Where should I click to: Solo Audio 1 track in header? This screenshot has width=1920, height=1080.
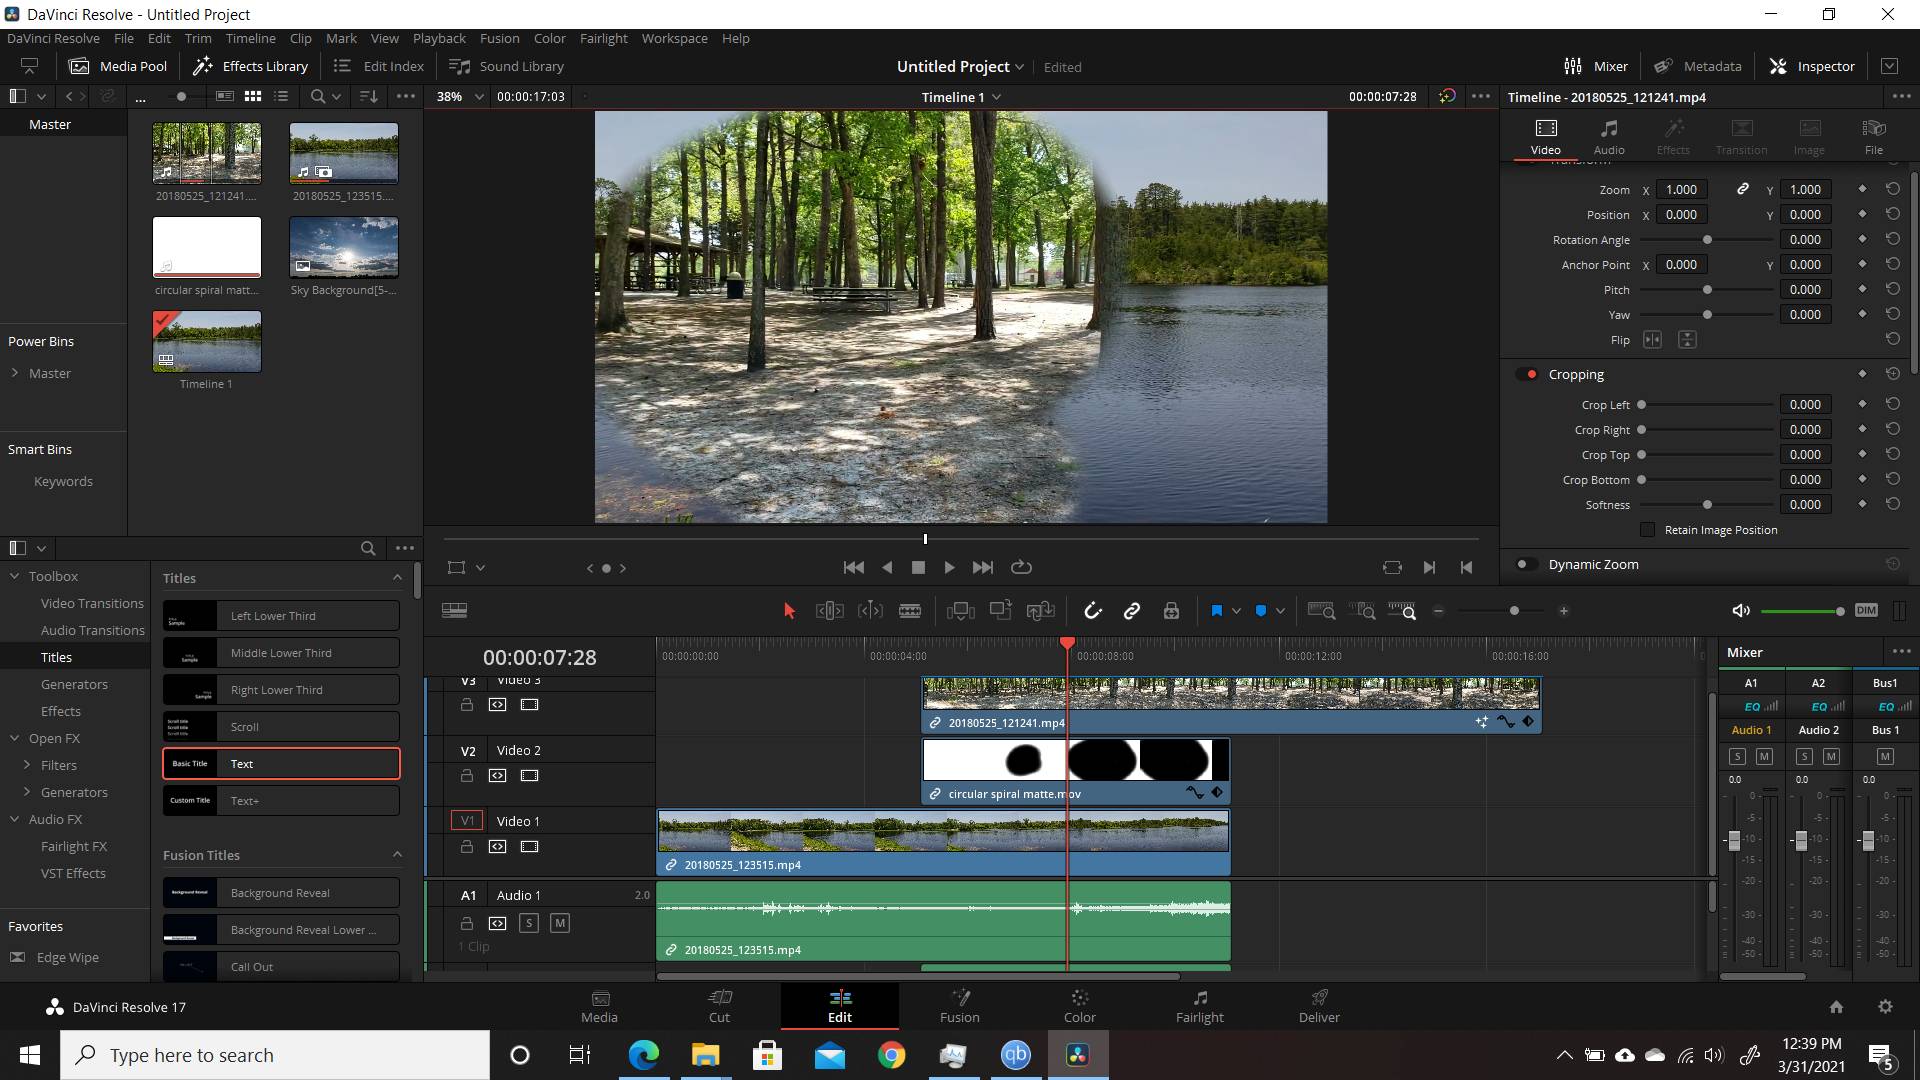529,923
